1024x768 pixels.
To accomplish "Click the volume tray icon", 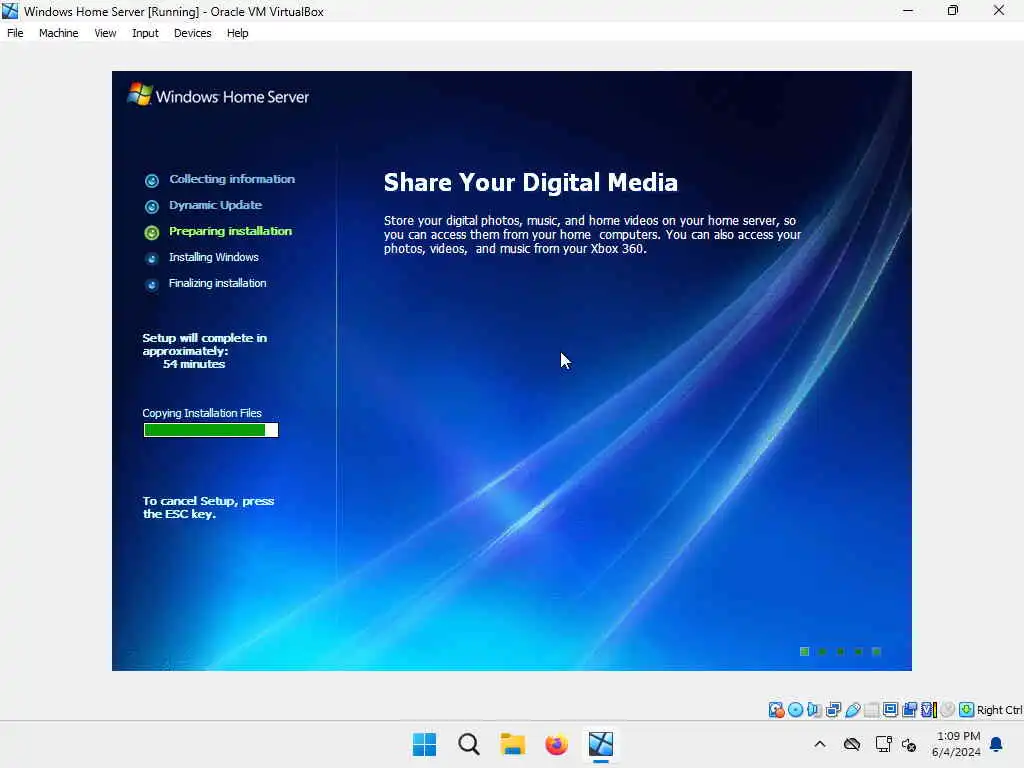I will 909,744.
